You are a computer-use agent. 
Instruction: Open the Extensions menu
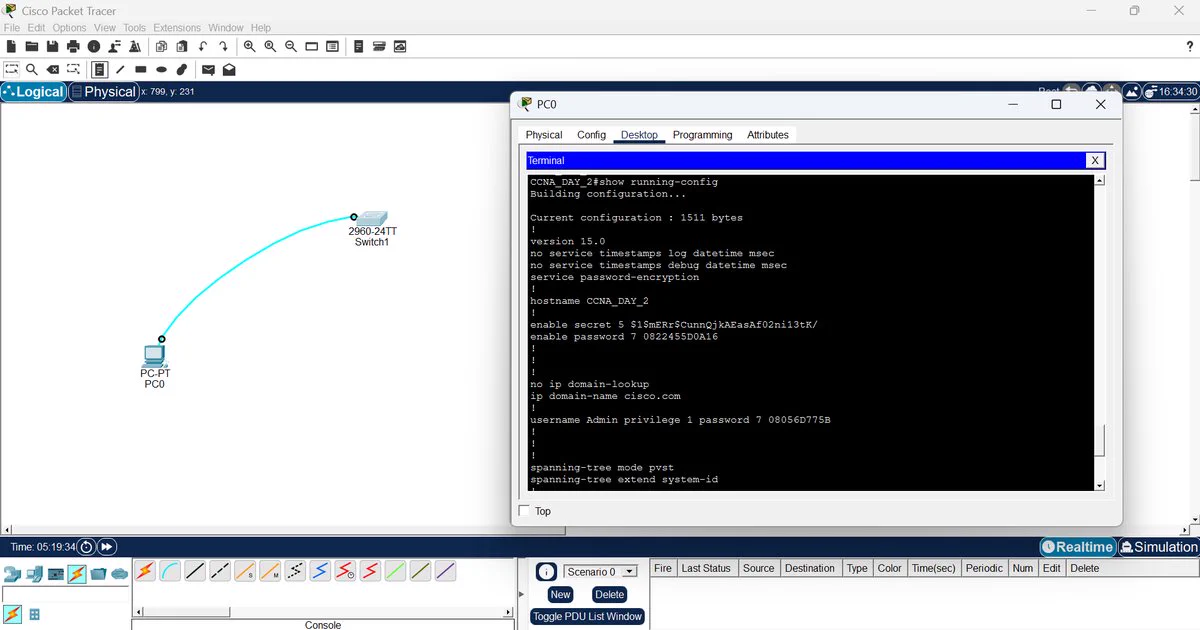(x=176, y=28)
